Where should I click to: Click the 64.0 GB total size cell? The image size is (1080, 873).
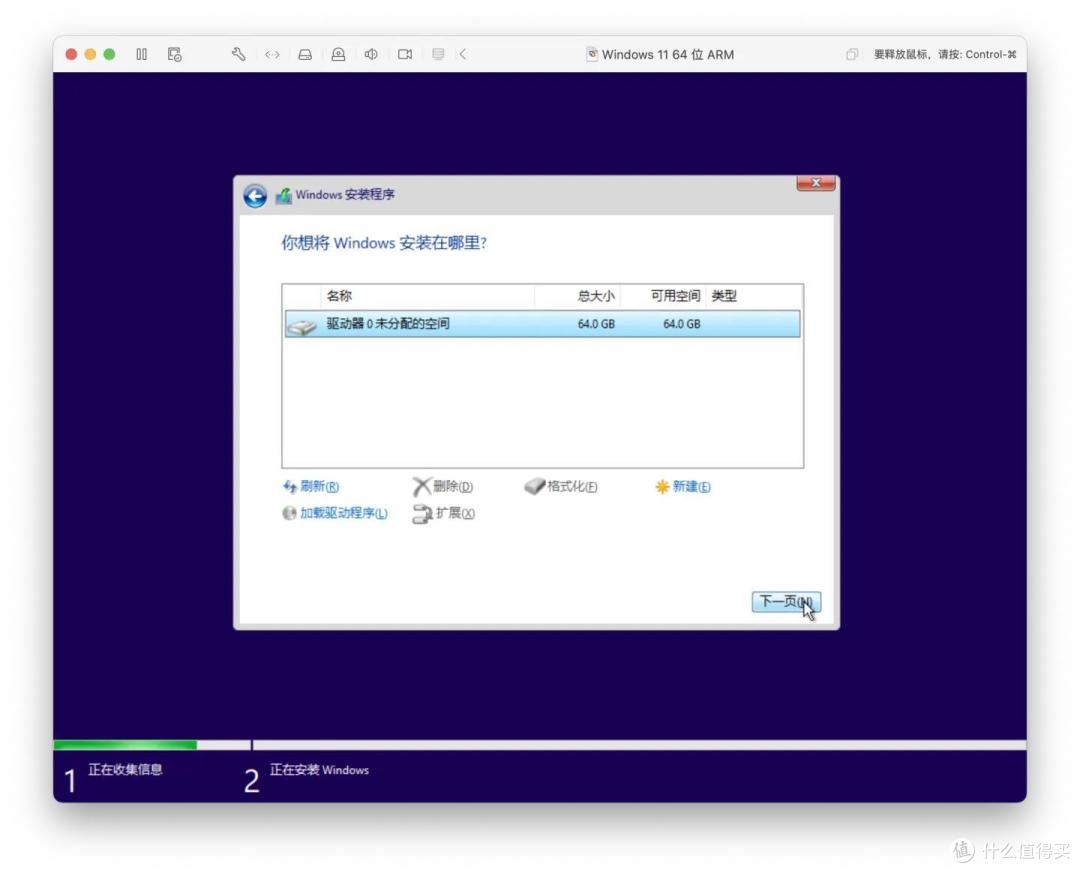click(596, 324)
